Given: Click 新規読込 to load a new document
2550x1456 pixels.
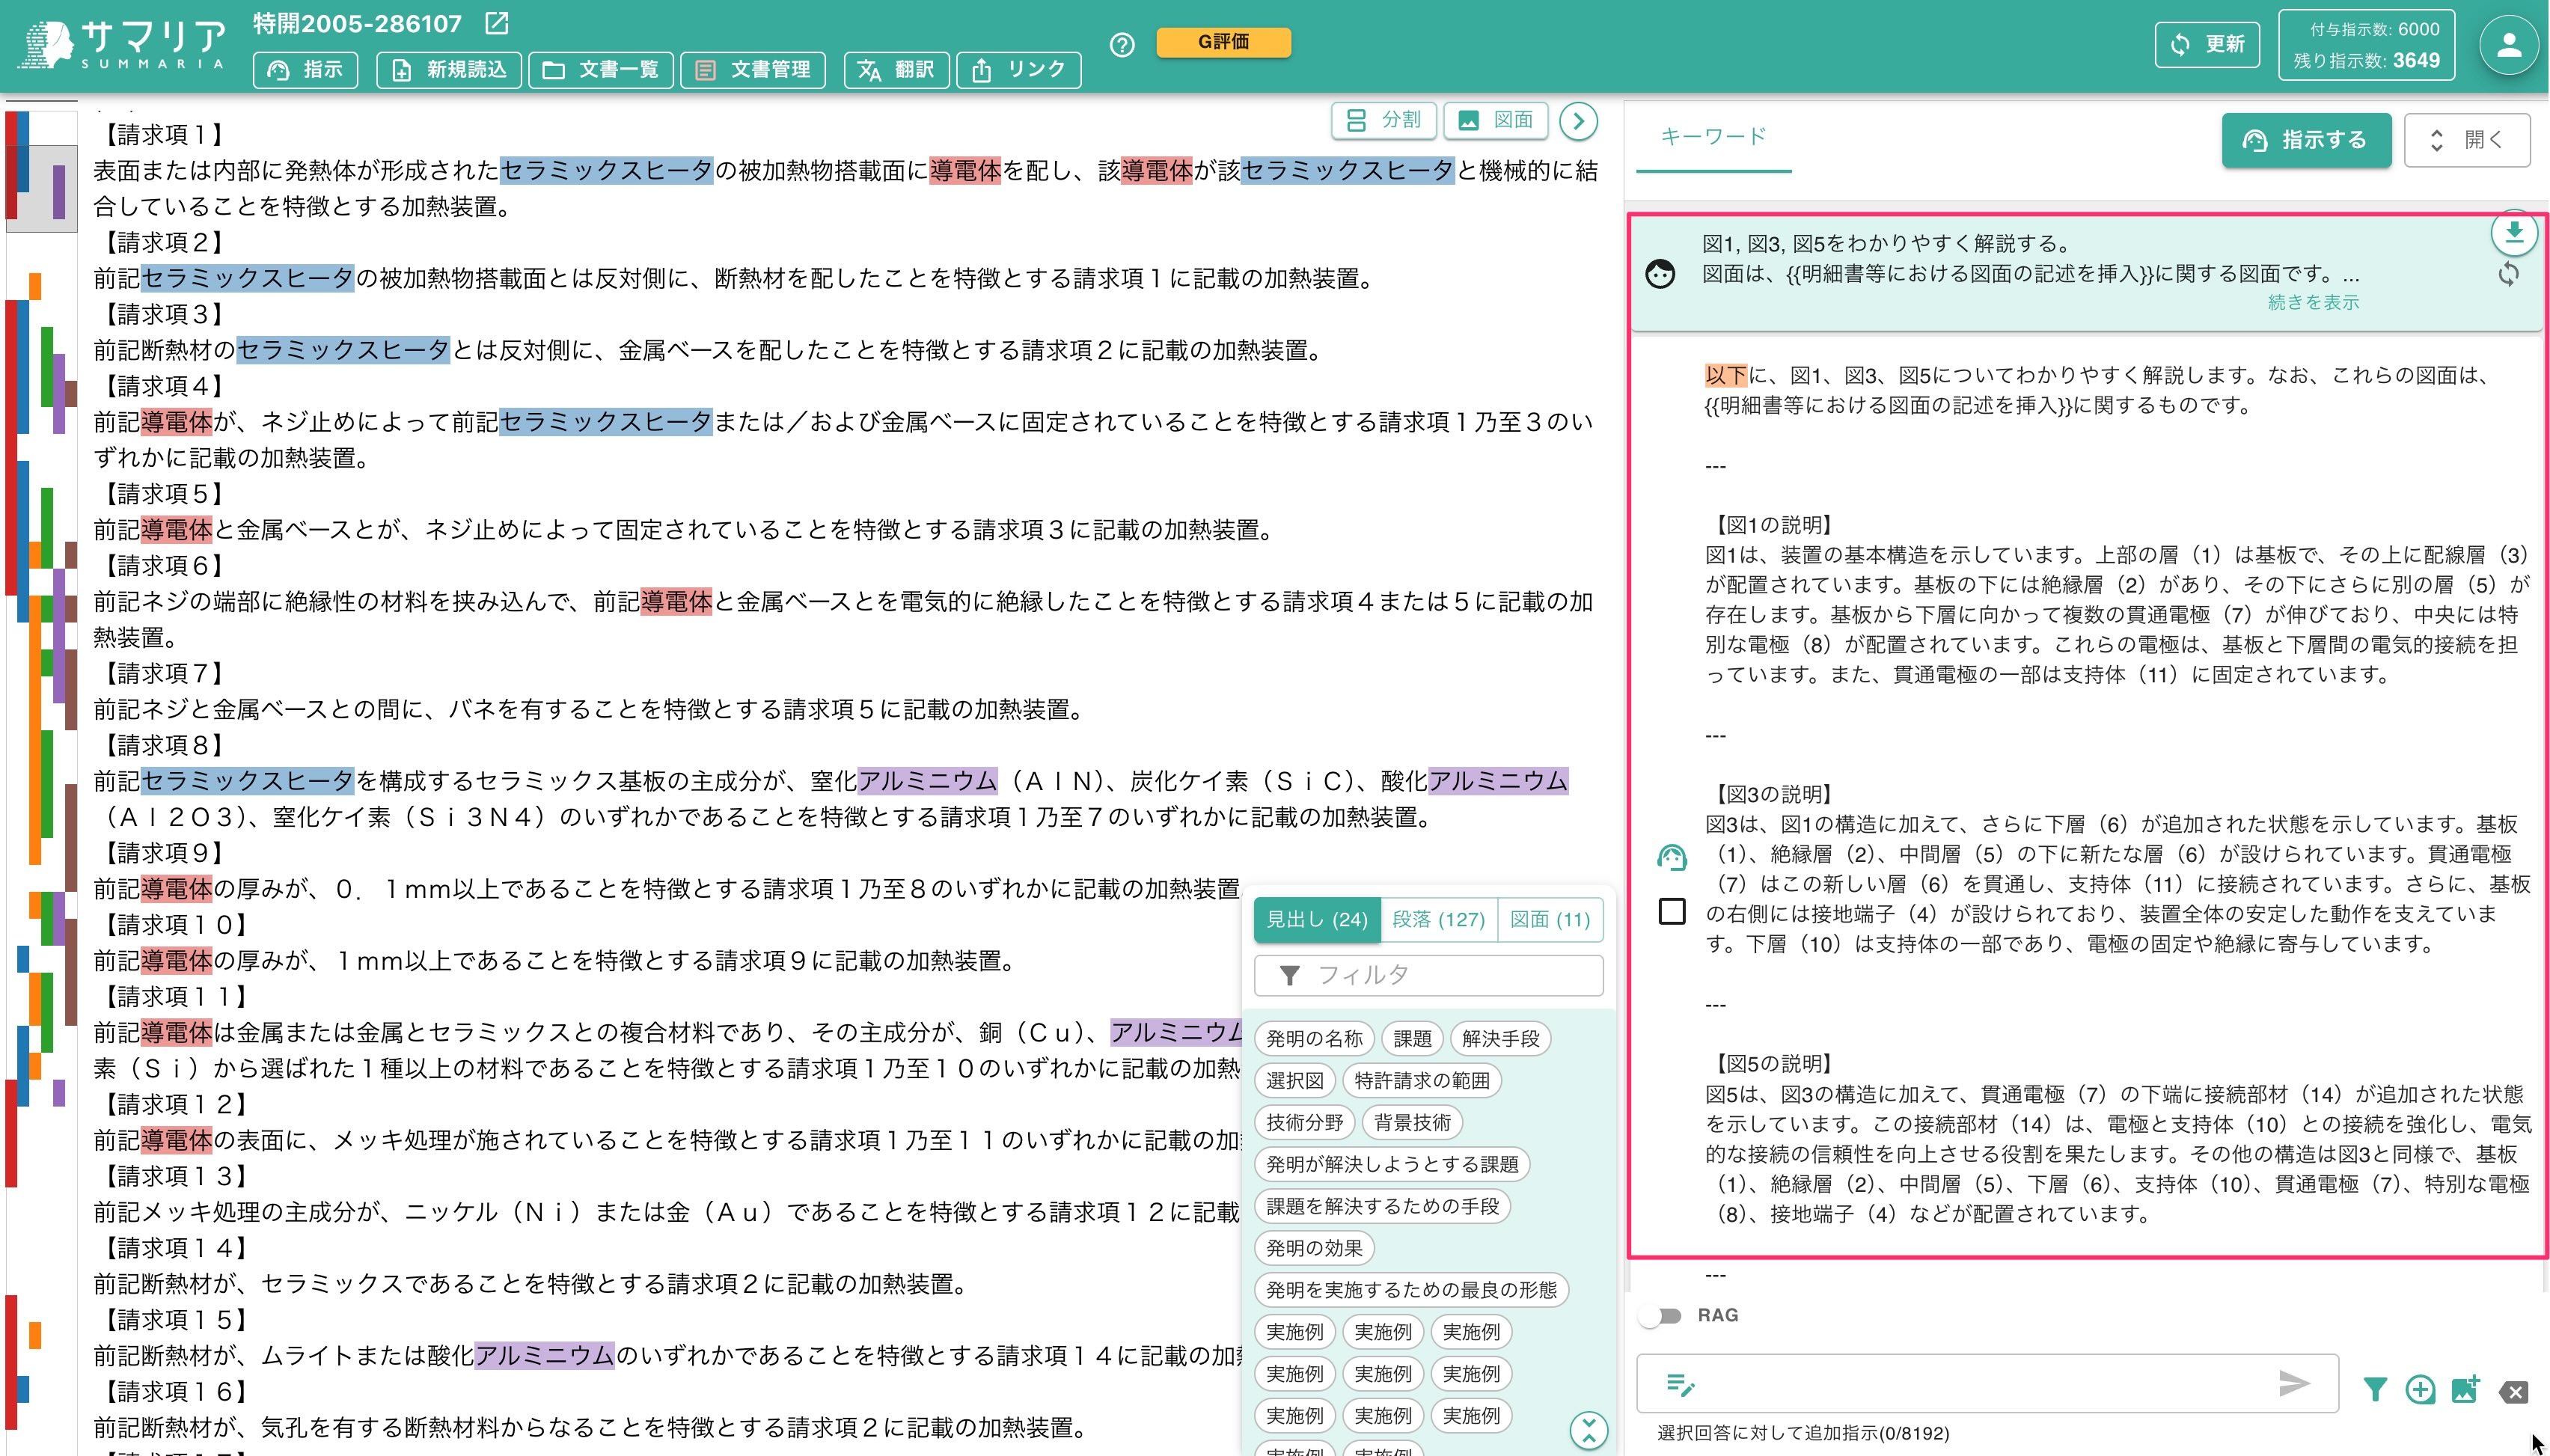Looking at the screenshot, I should pos(448,69).
